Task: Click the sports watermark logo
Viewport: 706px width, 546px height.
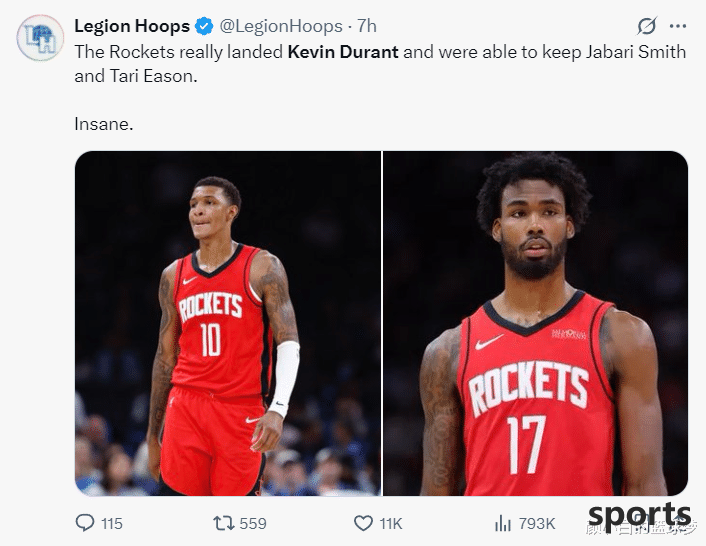Action: click(x=639, y=515)
